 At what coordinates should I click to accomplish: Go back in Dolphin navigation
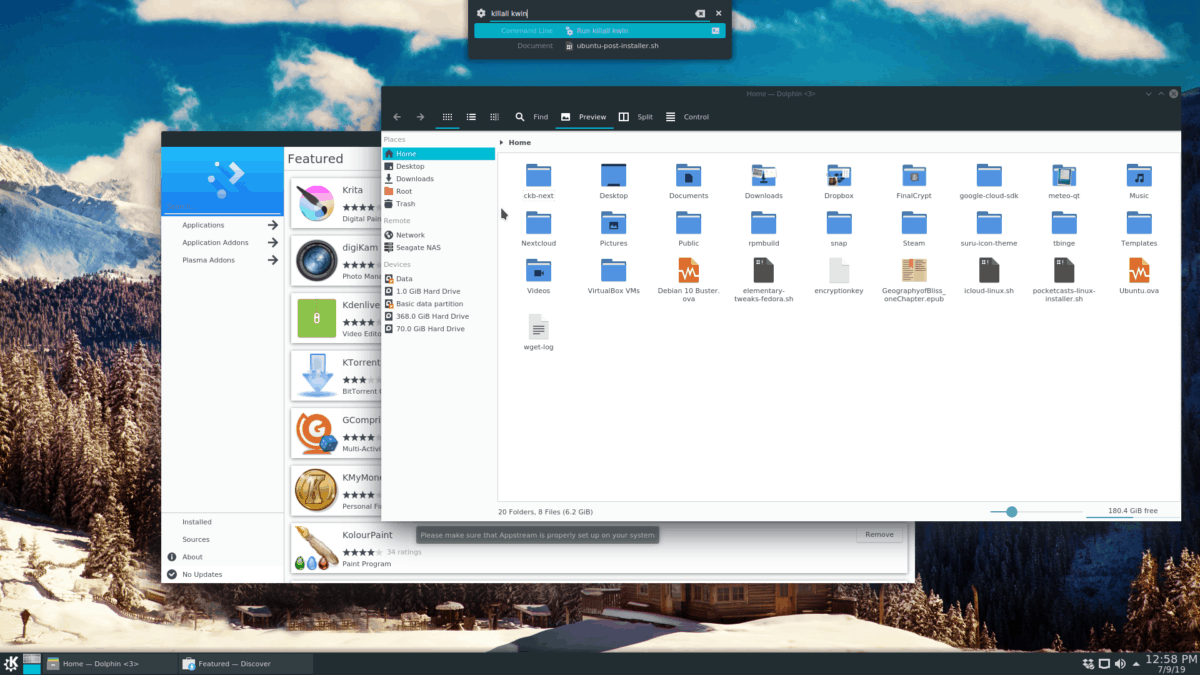pos(397,117)
